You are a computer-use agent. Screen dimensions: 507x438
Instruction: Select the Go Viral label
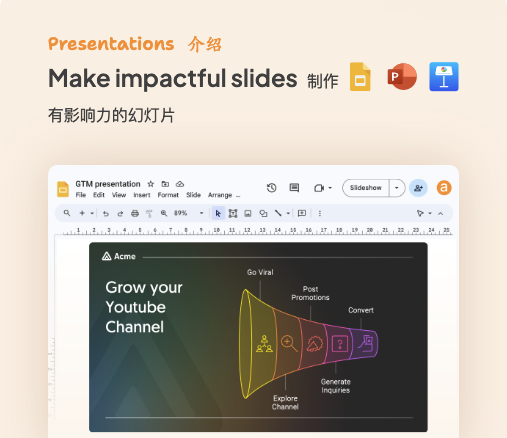point(260,272)
